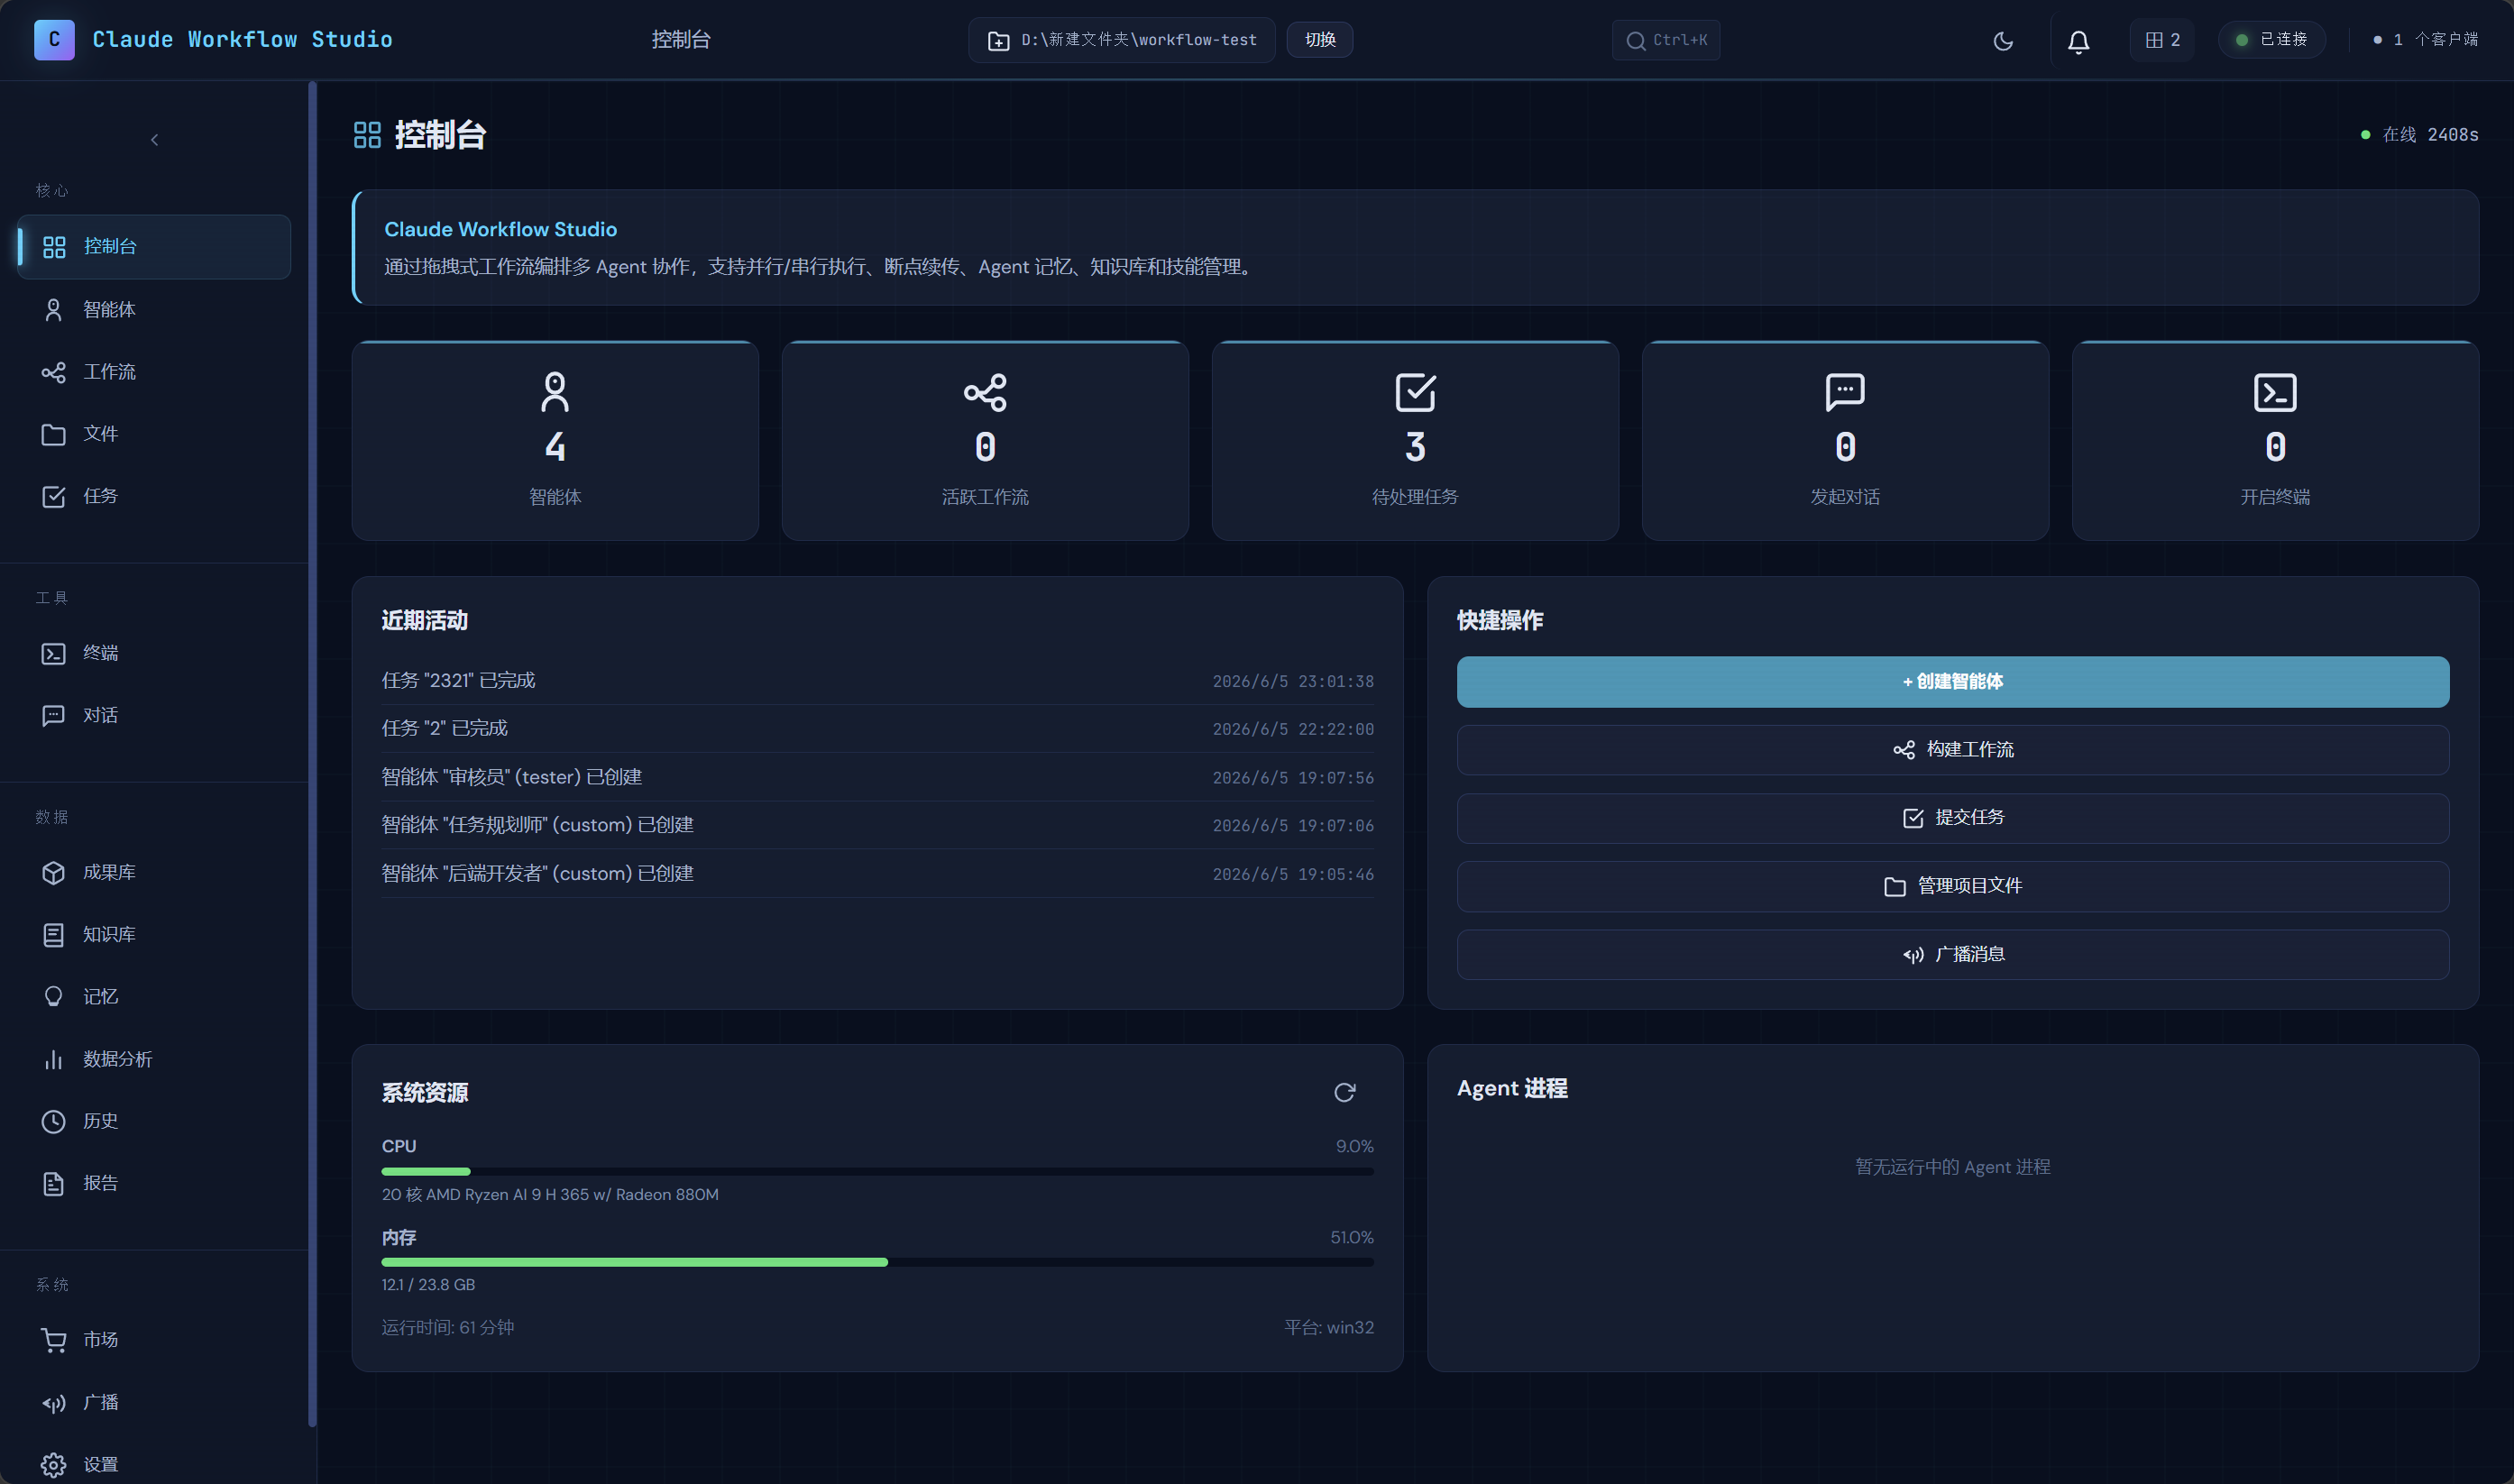Open 数据分析 in the sidebar
Screen dimensions: 2514x1484
pyautogui.click(x=154, y=1059)
